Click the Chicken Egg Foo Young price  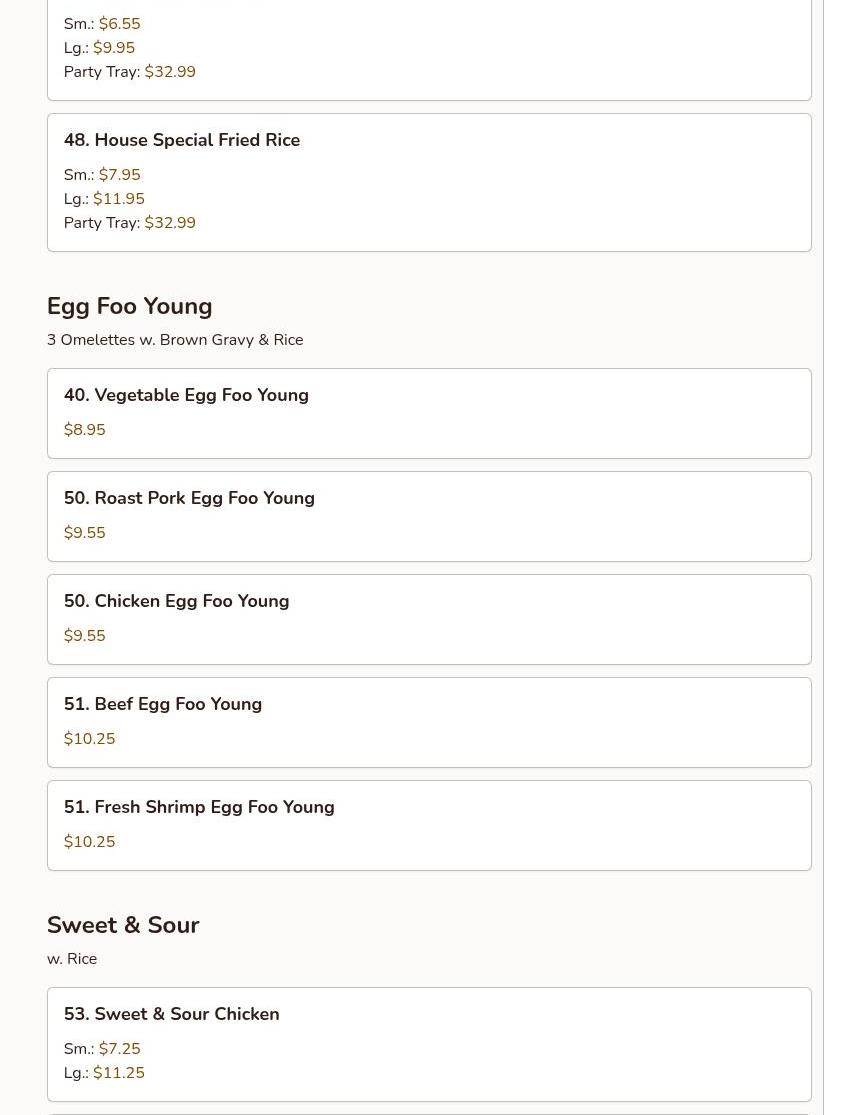point(85,636)
